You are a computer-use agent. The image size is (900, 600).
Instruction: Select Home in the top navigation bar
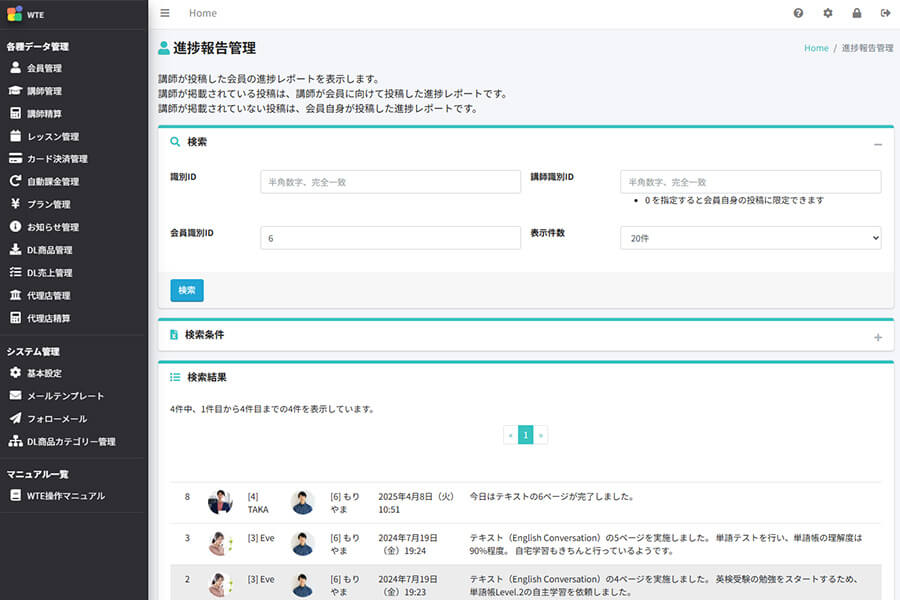tap(202, 13)
